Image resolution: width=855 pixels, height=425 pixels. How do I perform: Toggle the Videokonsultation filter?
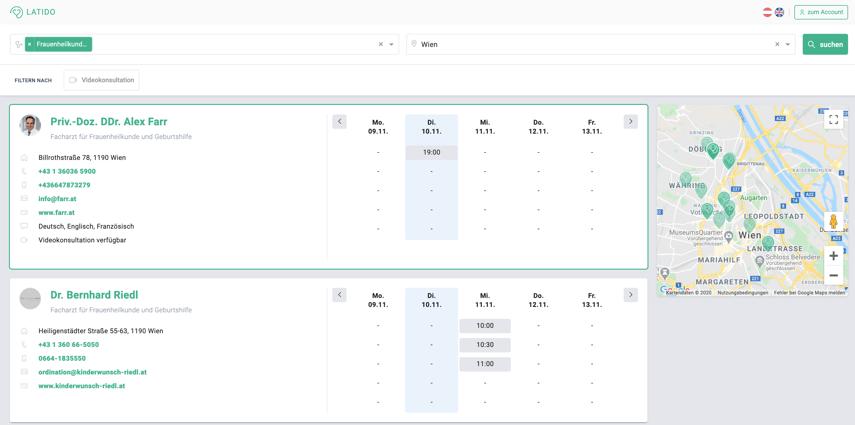tap(101, 80)
